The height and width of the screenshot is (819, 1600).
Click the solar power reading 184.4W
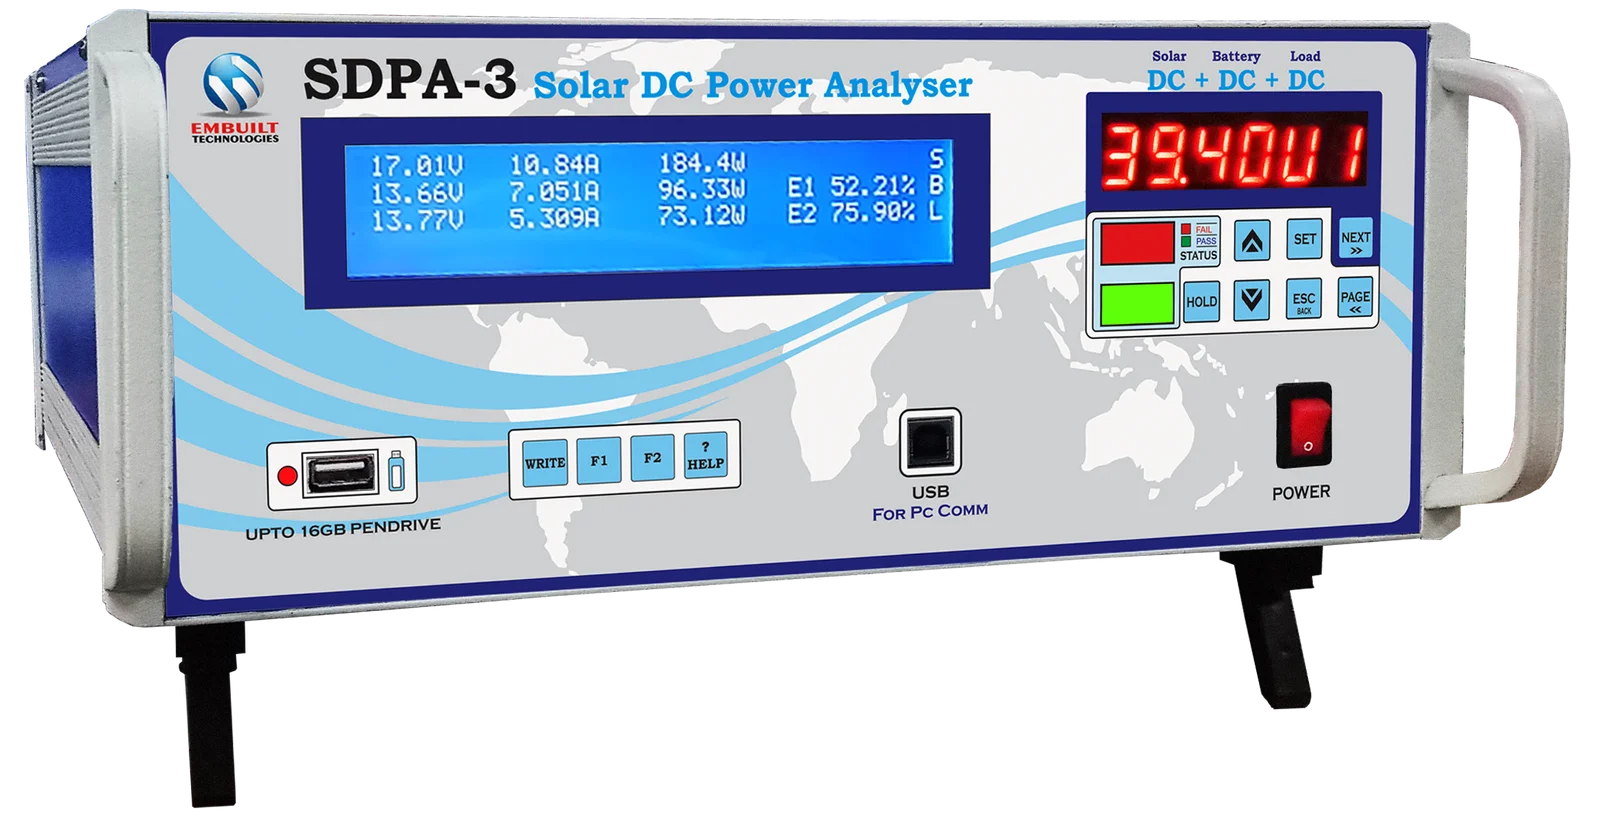(x=701, y=162)
